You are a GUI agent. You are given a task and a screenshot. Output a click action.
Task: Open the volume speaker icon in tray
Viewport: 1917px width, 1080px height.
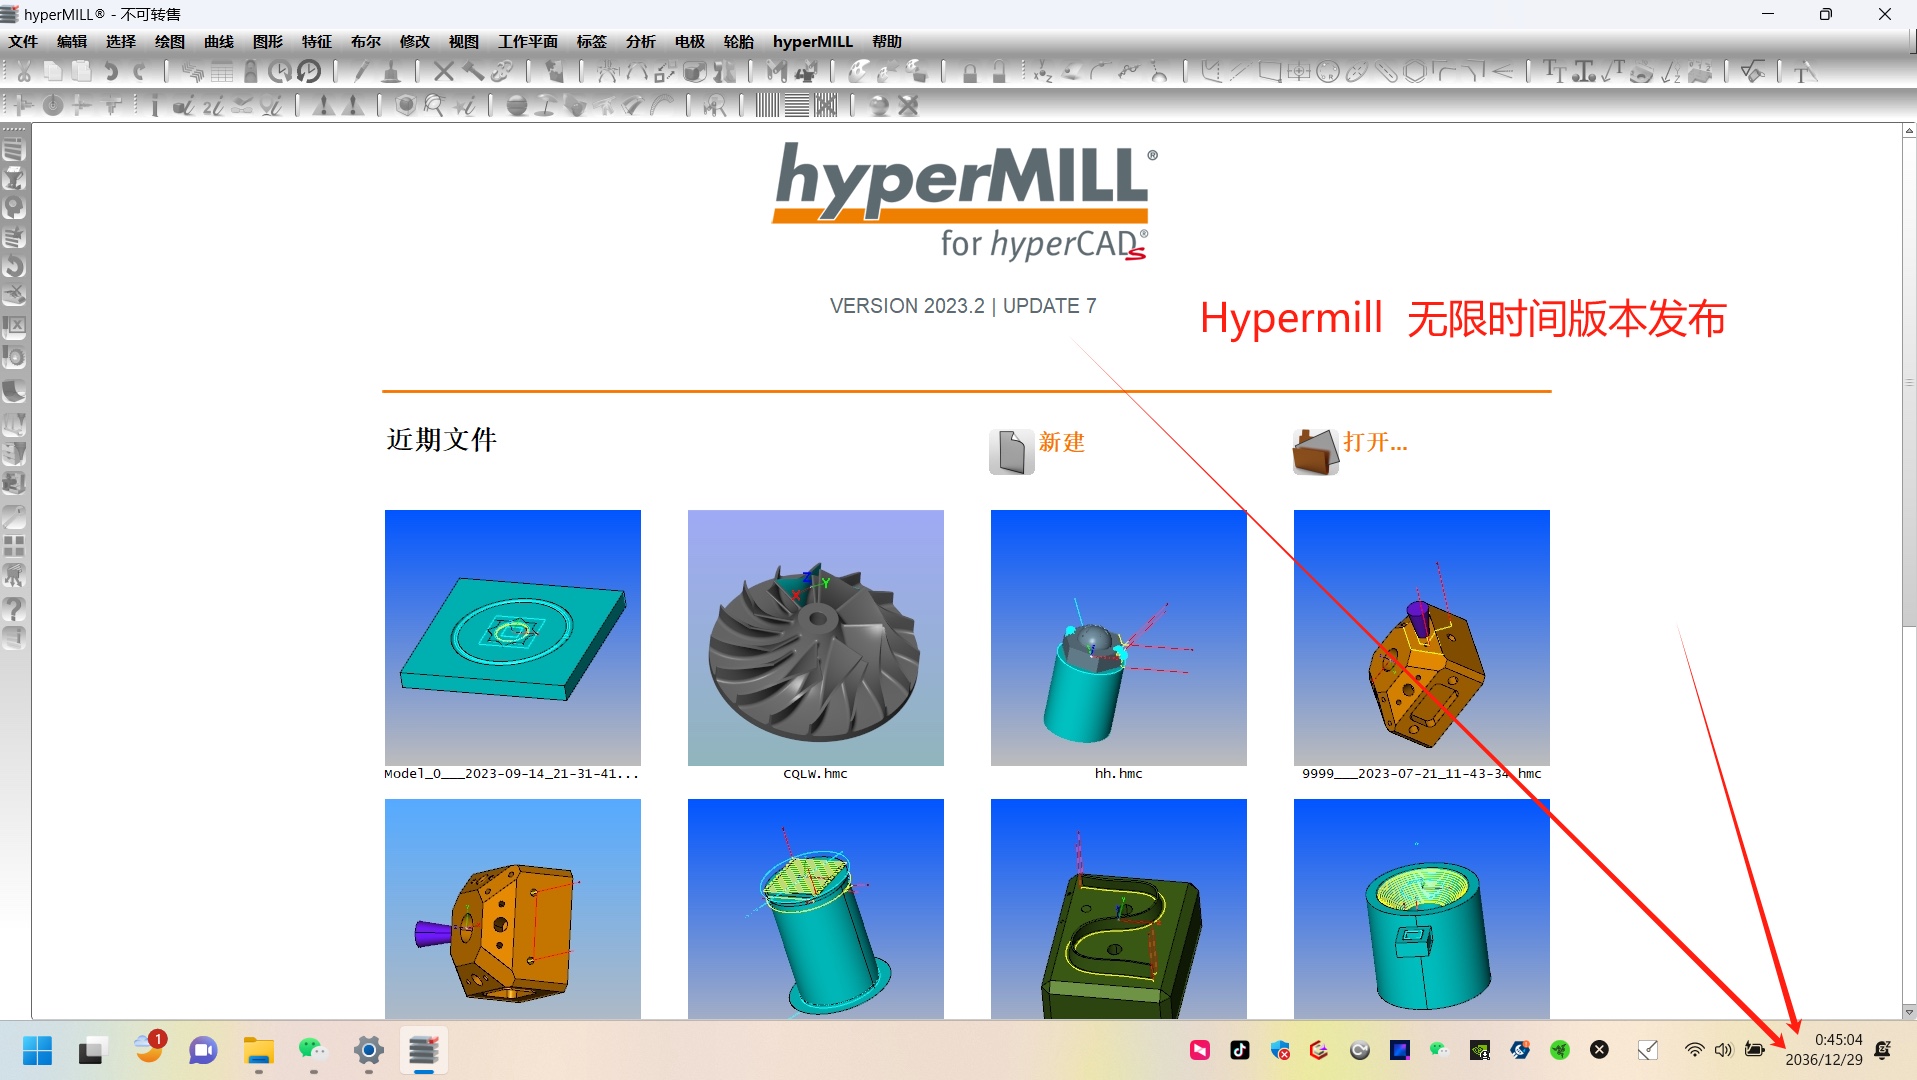tap(1723, 1050)
